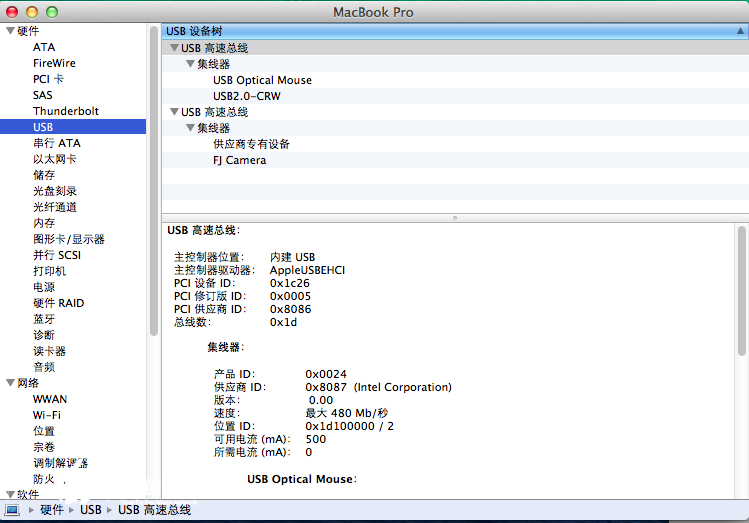Screen dimensions: 749x523
Task: Collapse the second 集线器 hub node
Action: pyautogui.click(x=189, y=128)
